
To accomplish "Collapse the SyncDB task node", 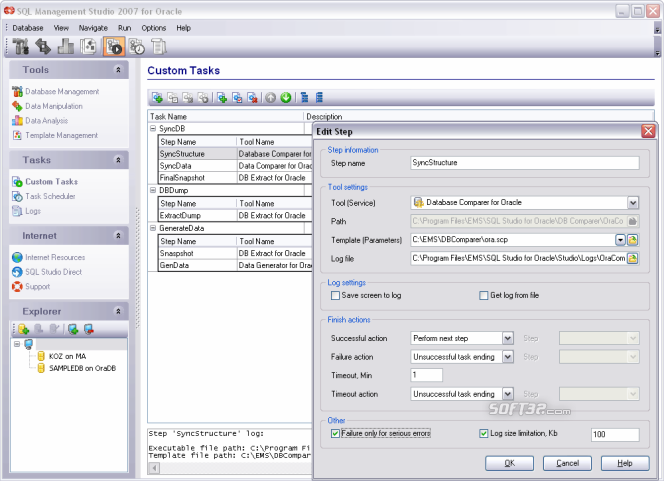I will click(153, 128).
